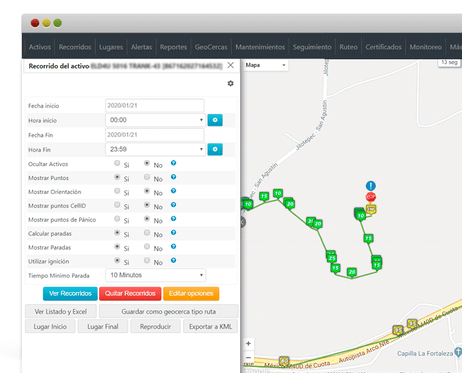This screenshot has width=462, height=373.
Task: Zoom in the map with plus button
Action: point(248,344)
